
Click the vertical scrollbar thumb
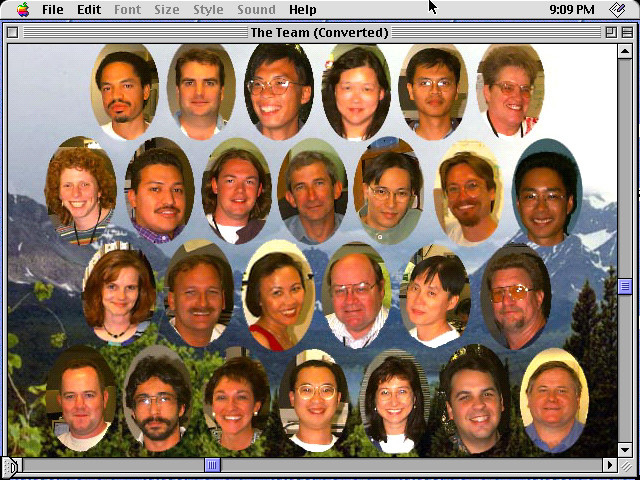coord(626,287)
